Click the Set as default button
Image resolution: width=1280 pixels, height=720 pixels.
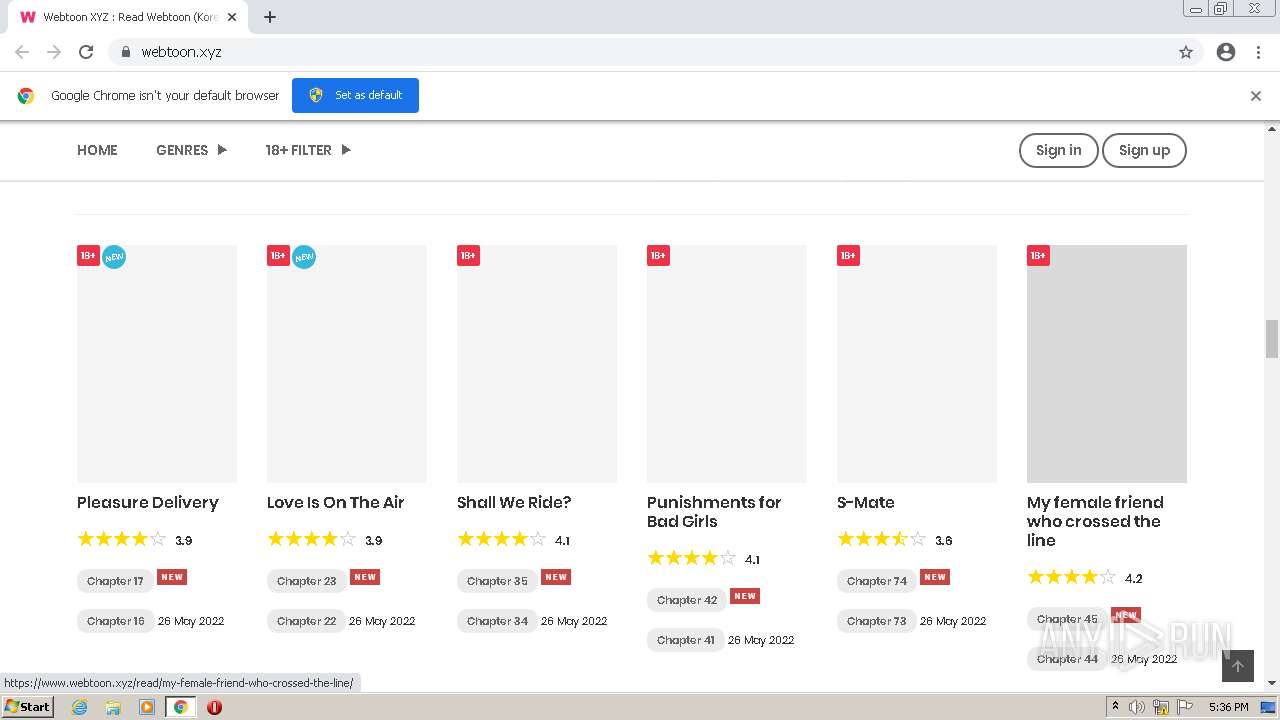[x=355, y=95]
